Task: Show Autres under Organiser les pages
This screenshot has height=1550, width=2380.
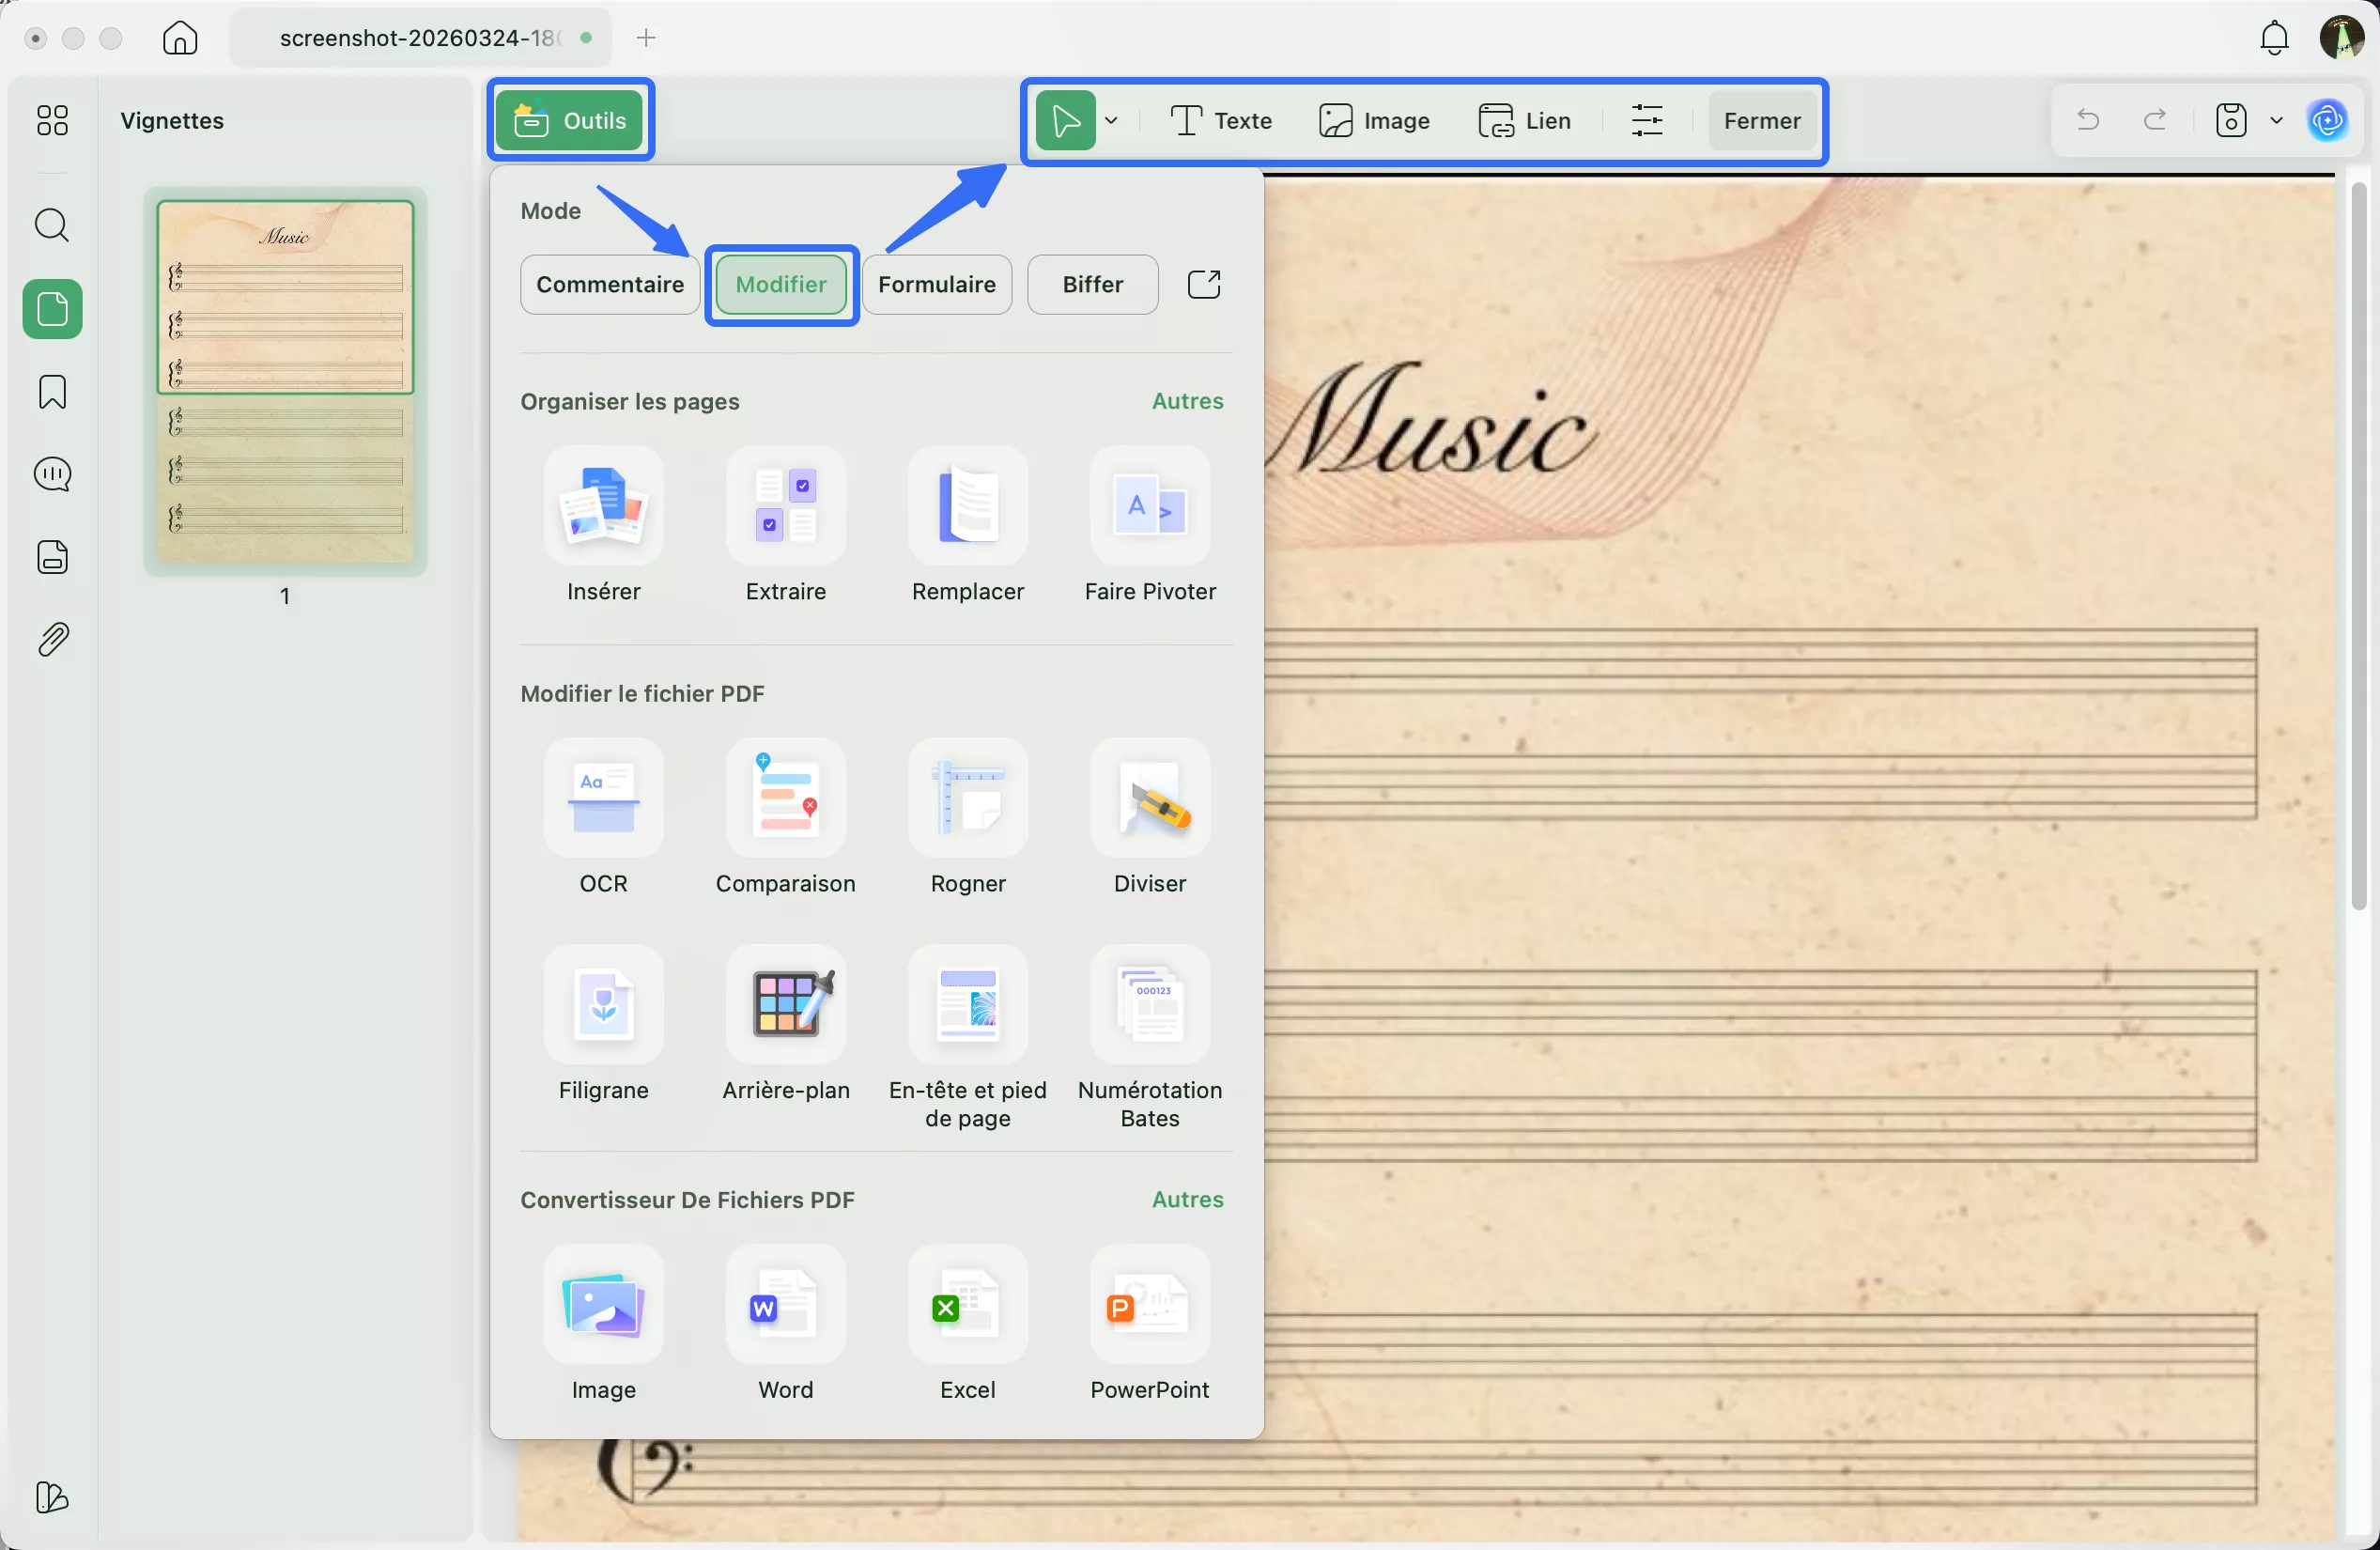Action: pos(1187,401)
